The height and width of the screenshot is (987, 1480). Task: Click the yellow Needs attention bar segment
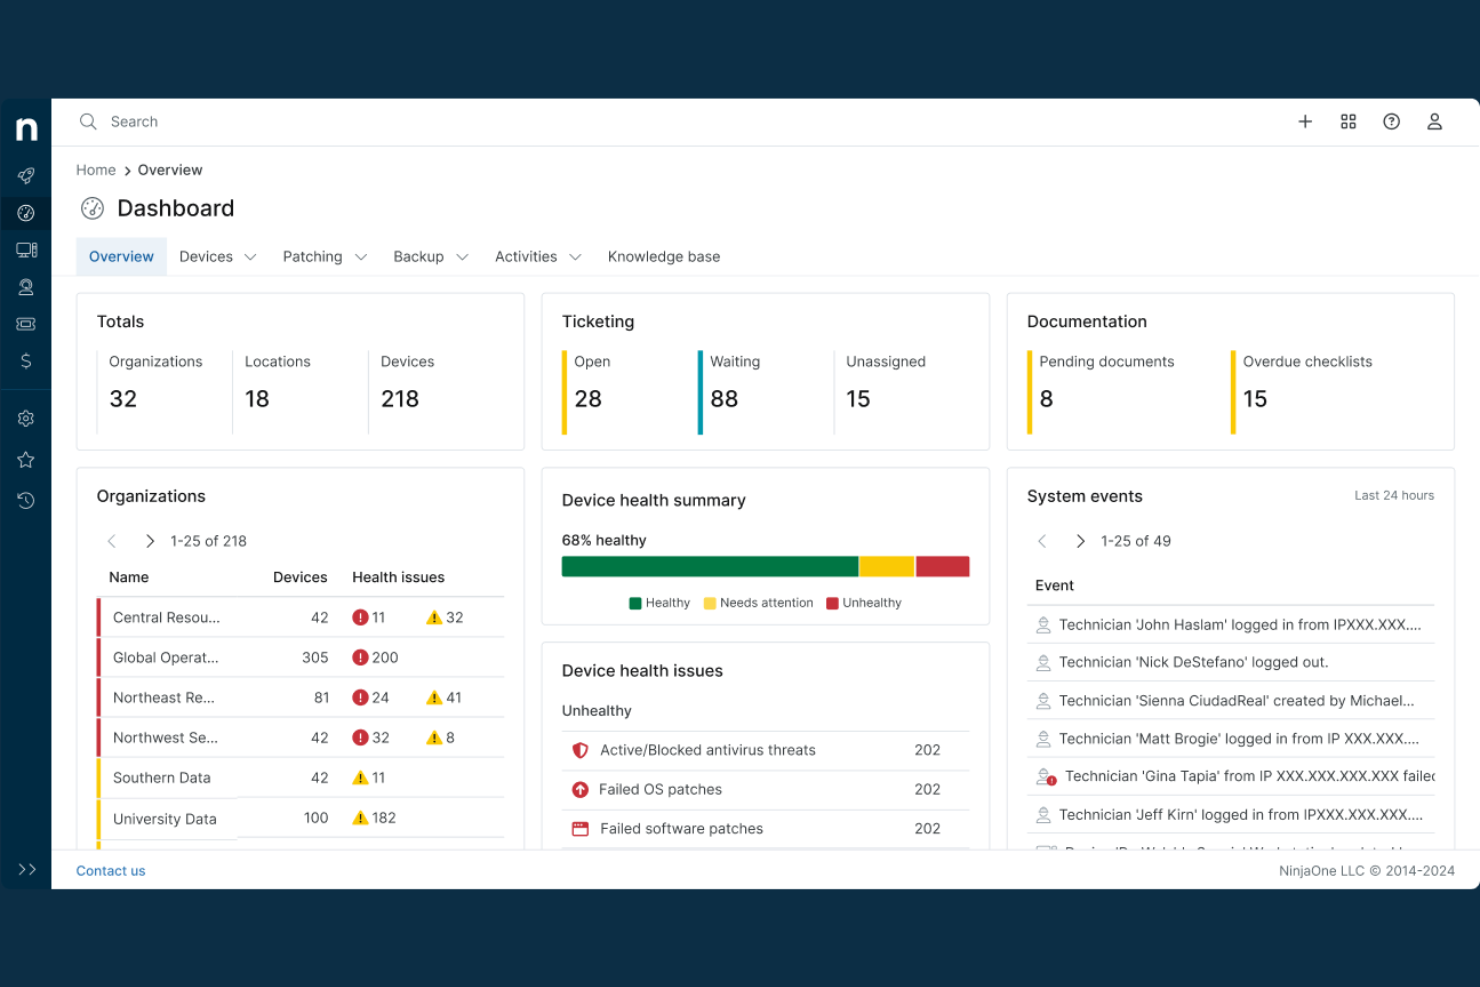(x=887, y=567)
